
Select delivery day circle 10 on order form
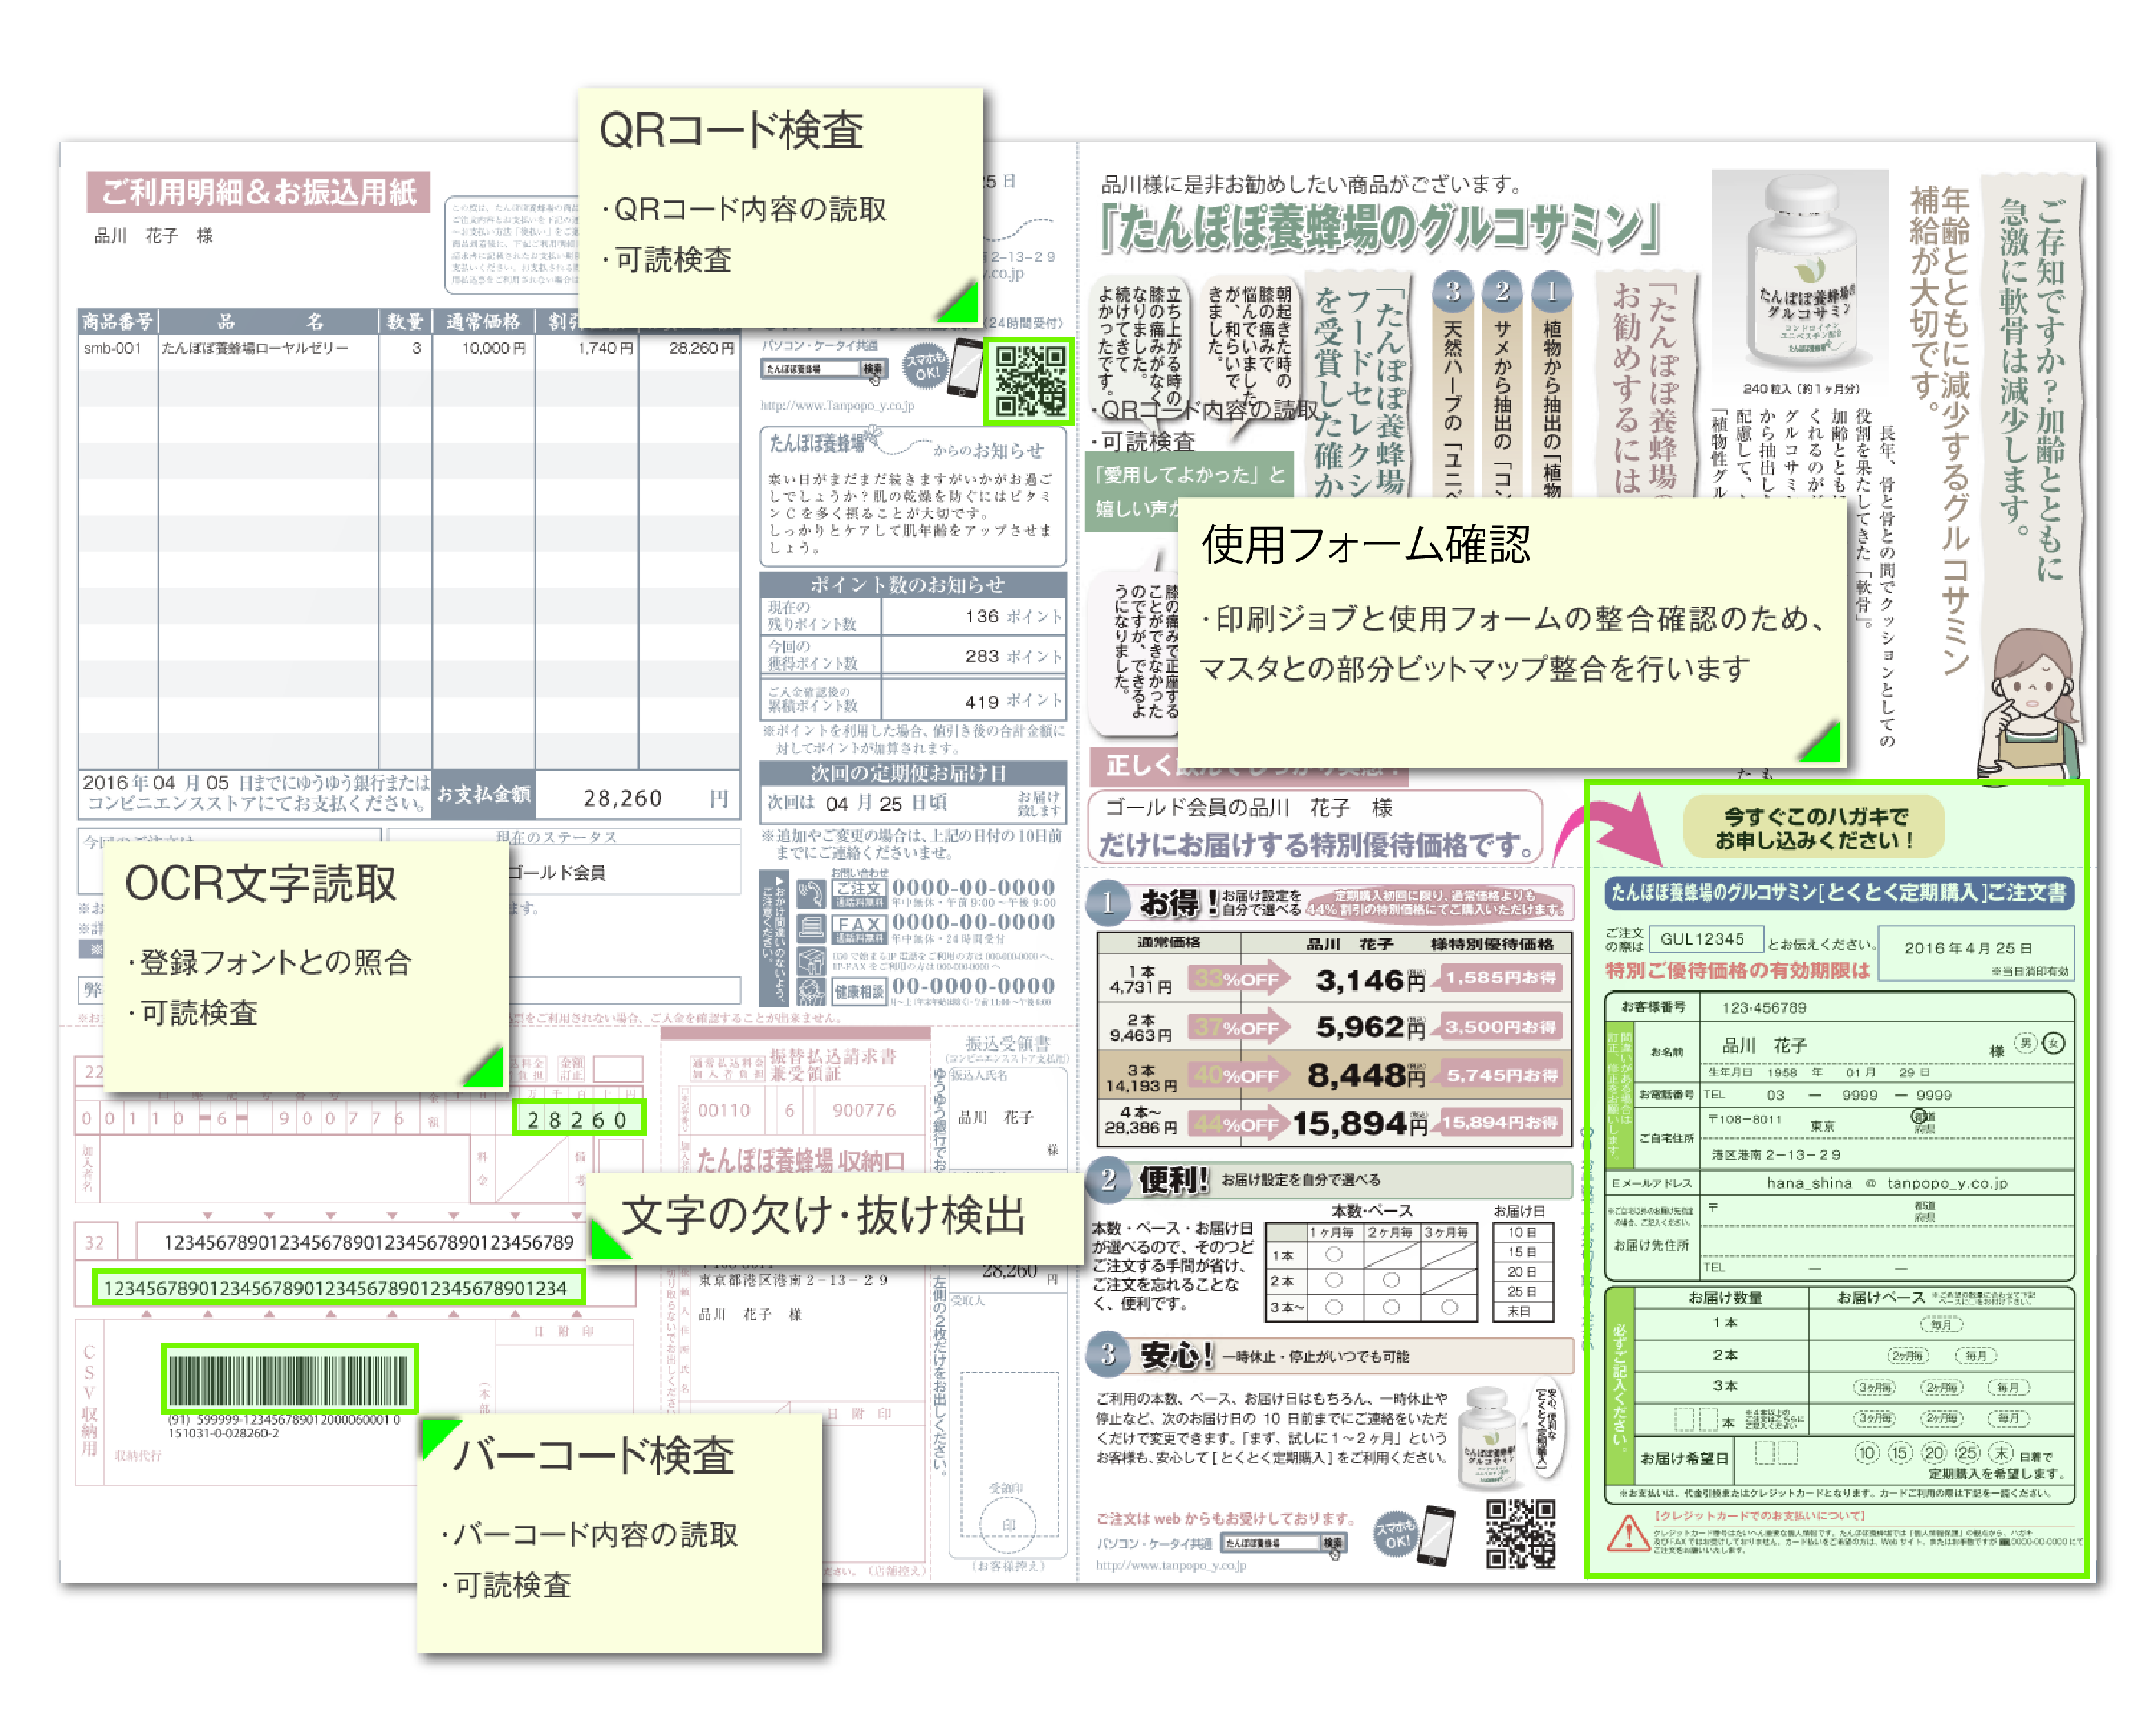(1867, 1452)
